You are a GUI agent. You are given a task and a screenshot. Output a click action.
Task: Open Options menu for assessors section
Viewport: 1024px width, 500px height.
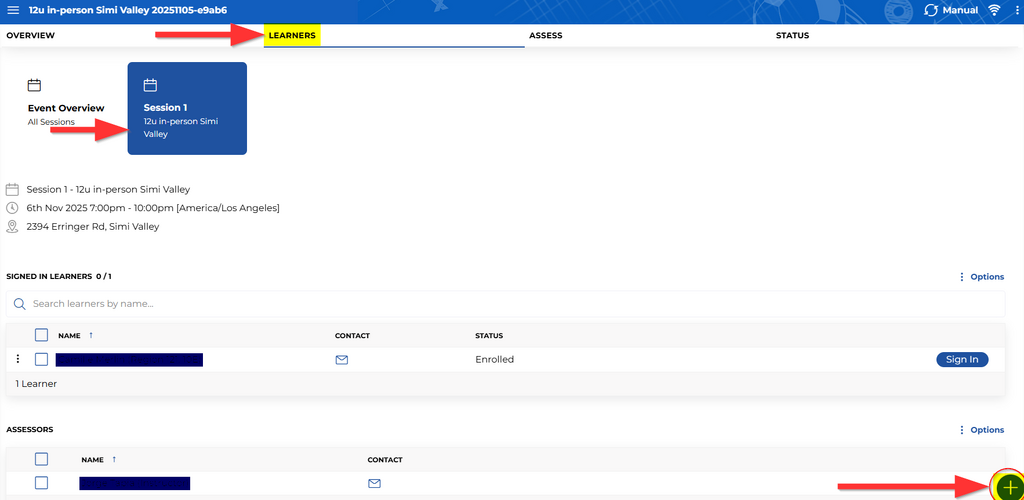(x=981, y=430)
